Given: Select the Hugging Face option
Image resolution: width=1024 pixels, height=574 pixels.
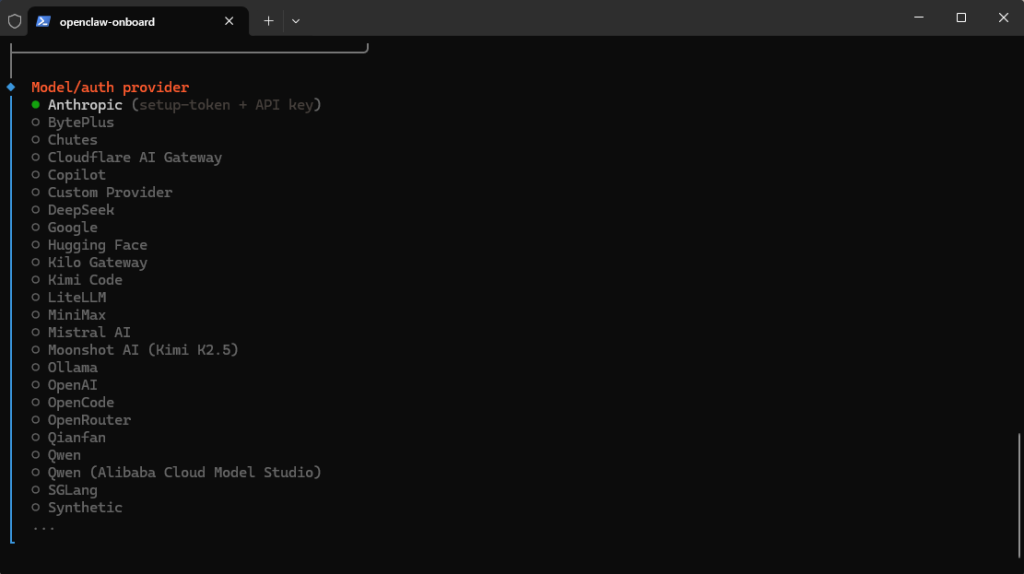Looking at the screenshot, I should pos(97,245).
